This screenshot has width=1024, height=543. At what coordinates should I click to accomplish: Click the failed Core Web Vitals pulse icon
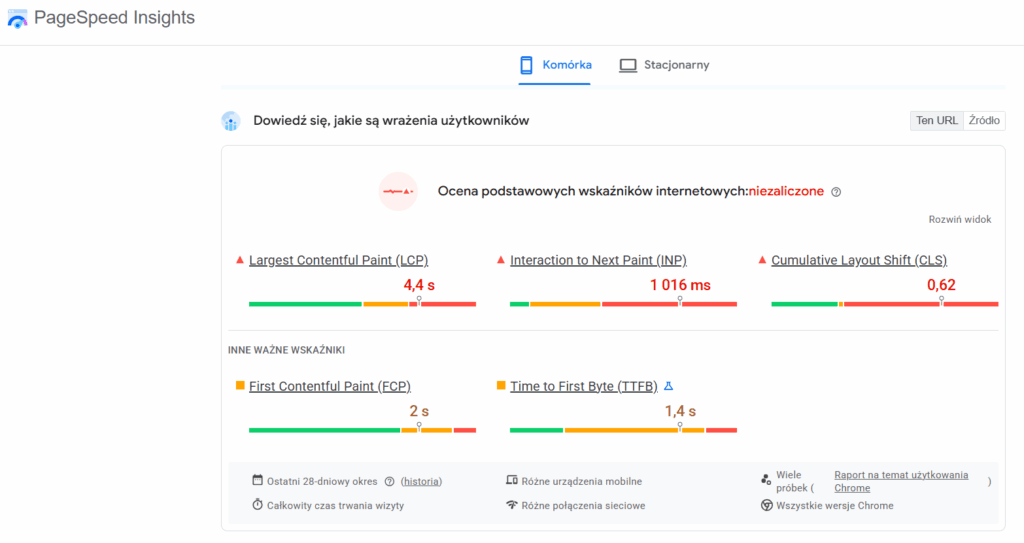tap(398, 191)
